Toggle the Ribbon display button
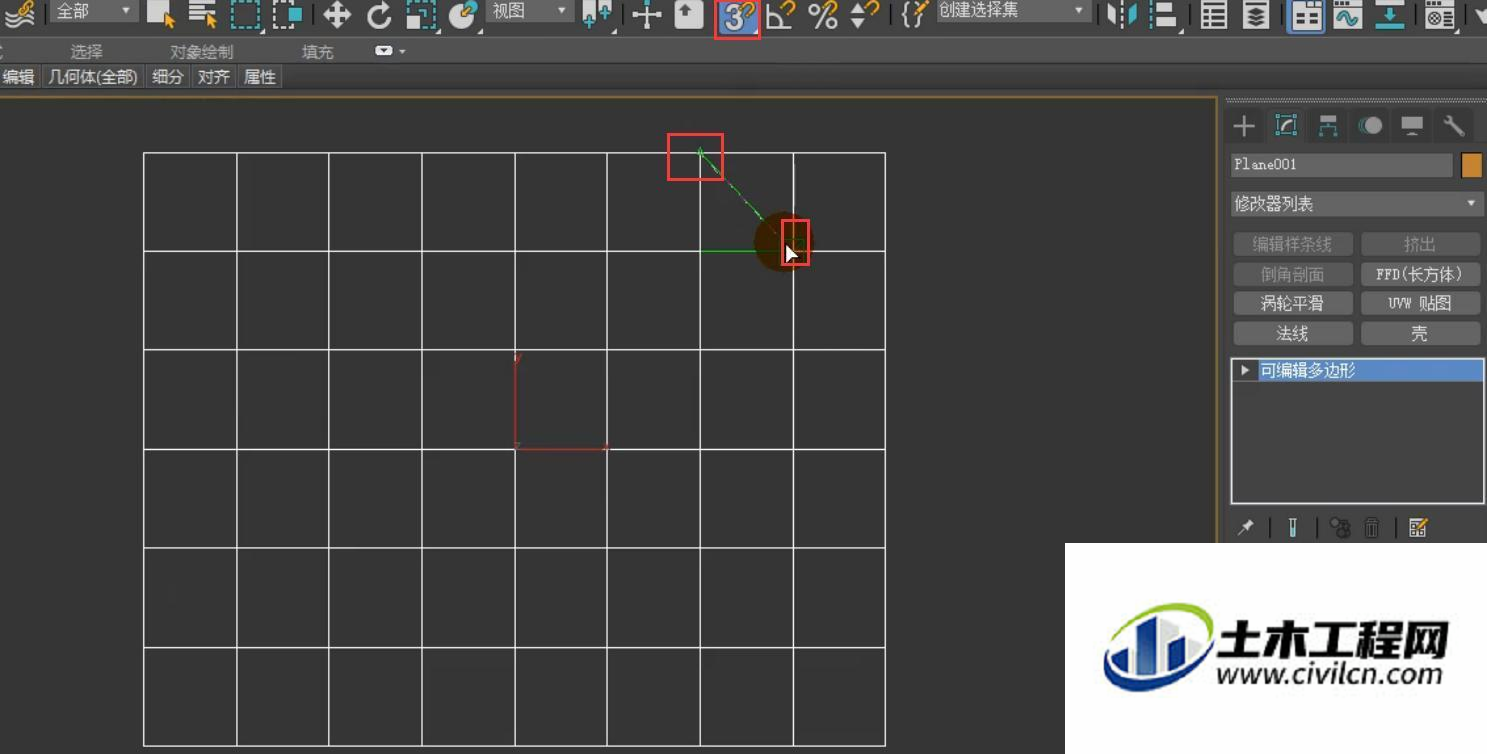The height and width of the screenshot is (754, 1487). (x=1305, y=15)
